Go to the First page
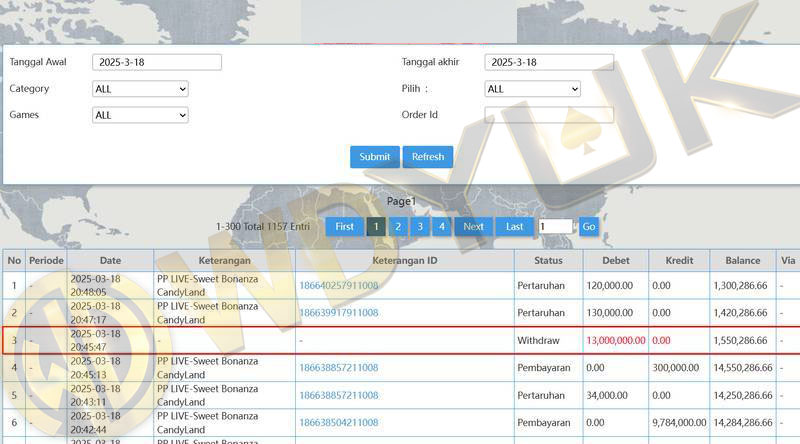800x444 pixels. (x=344, y=227)
